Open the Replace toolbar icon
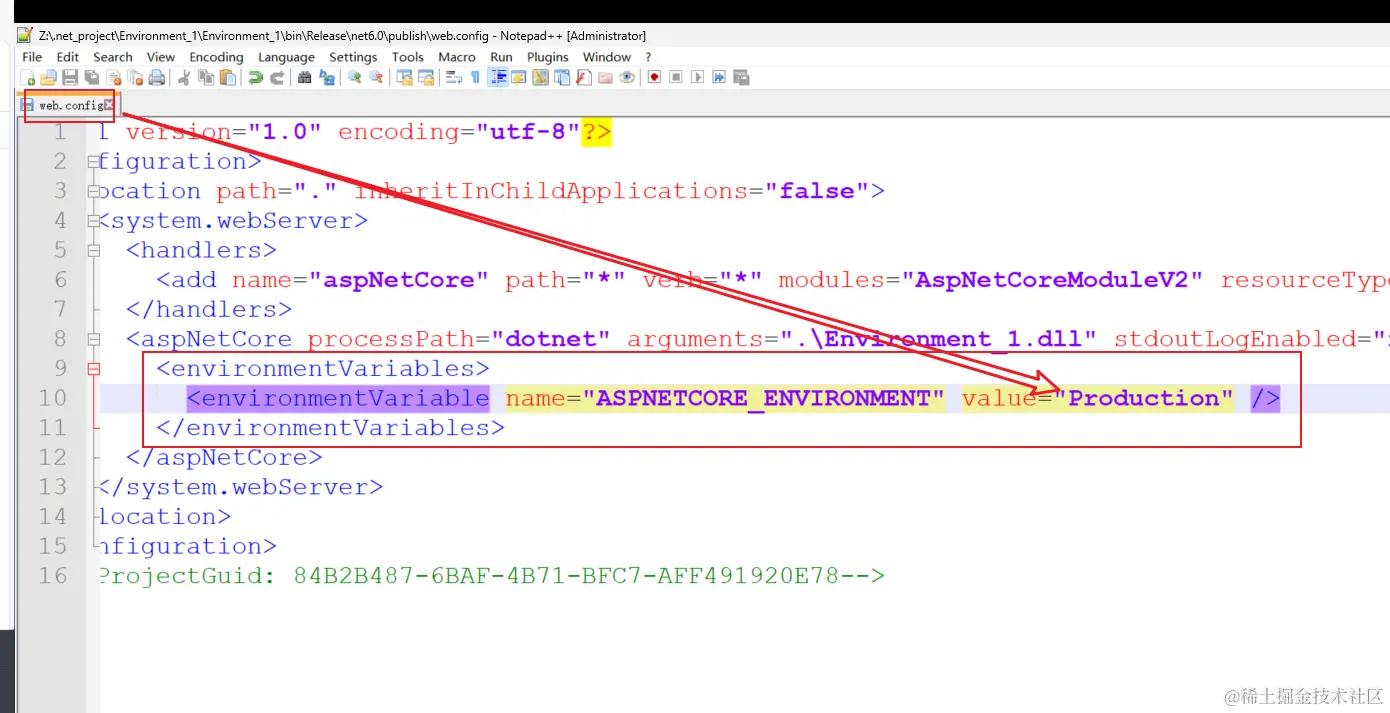The height and width of the screenshot is (713, 1390). pyautogui.click(x=327, y=77)
